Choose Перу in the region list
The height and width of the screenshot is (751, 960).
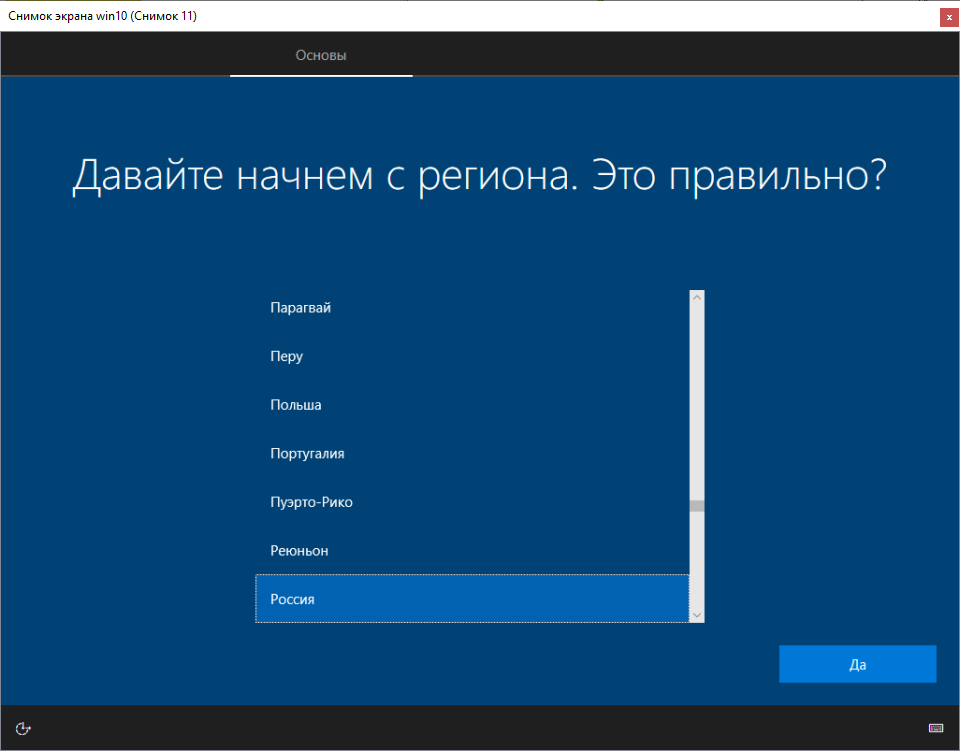(472, 356)
